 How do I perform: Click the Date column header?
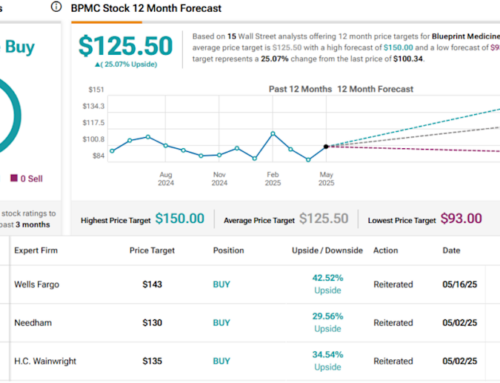coord(451,250)
